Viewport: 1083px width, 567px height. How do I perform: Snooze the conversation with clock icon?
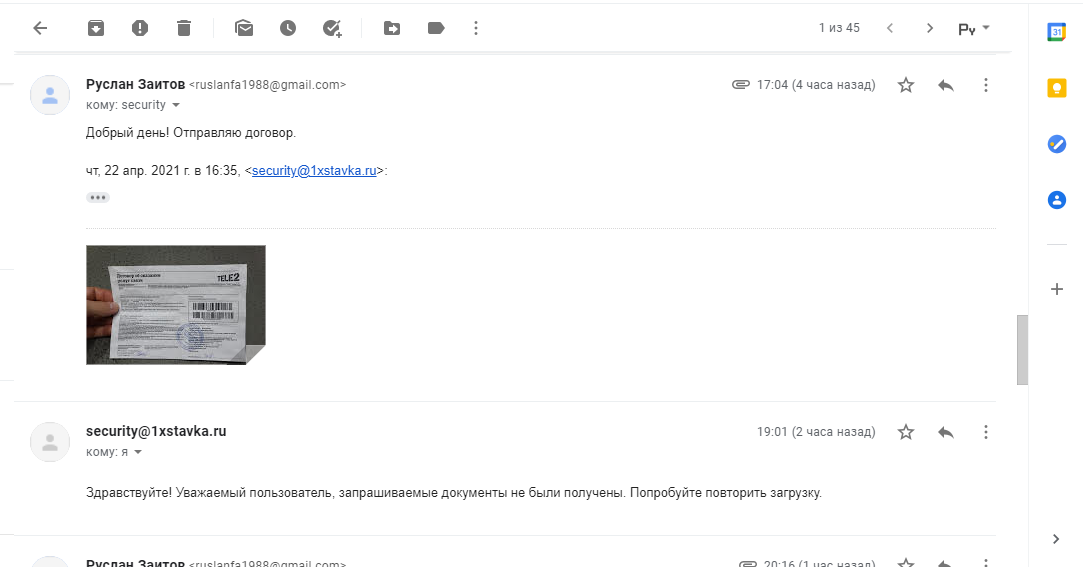[x=288, y=28]
